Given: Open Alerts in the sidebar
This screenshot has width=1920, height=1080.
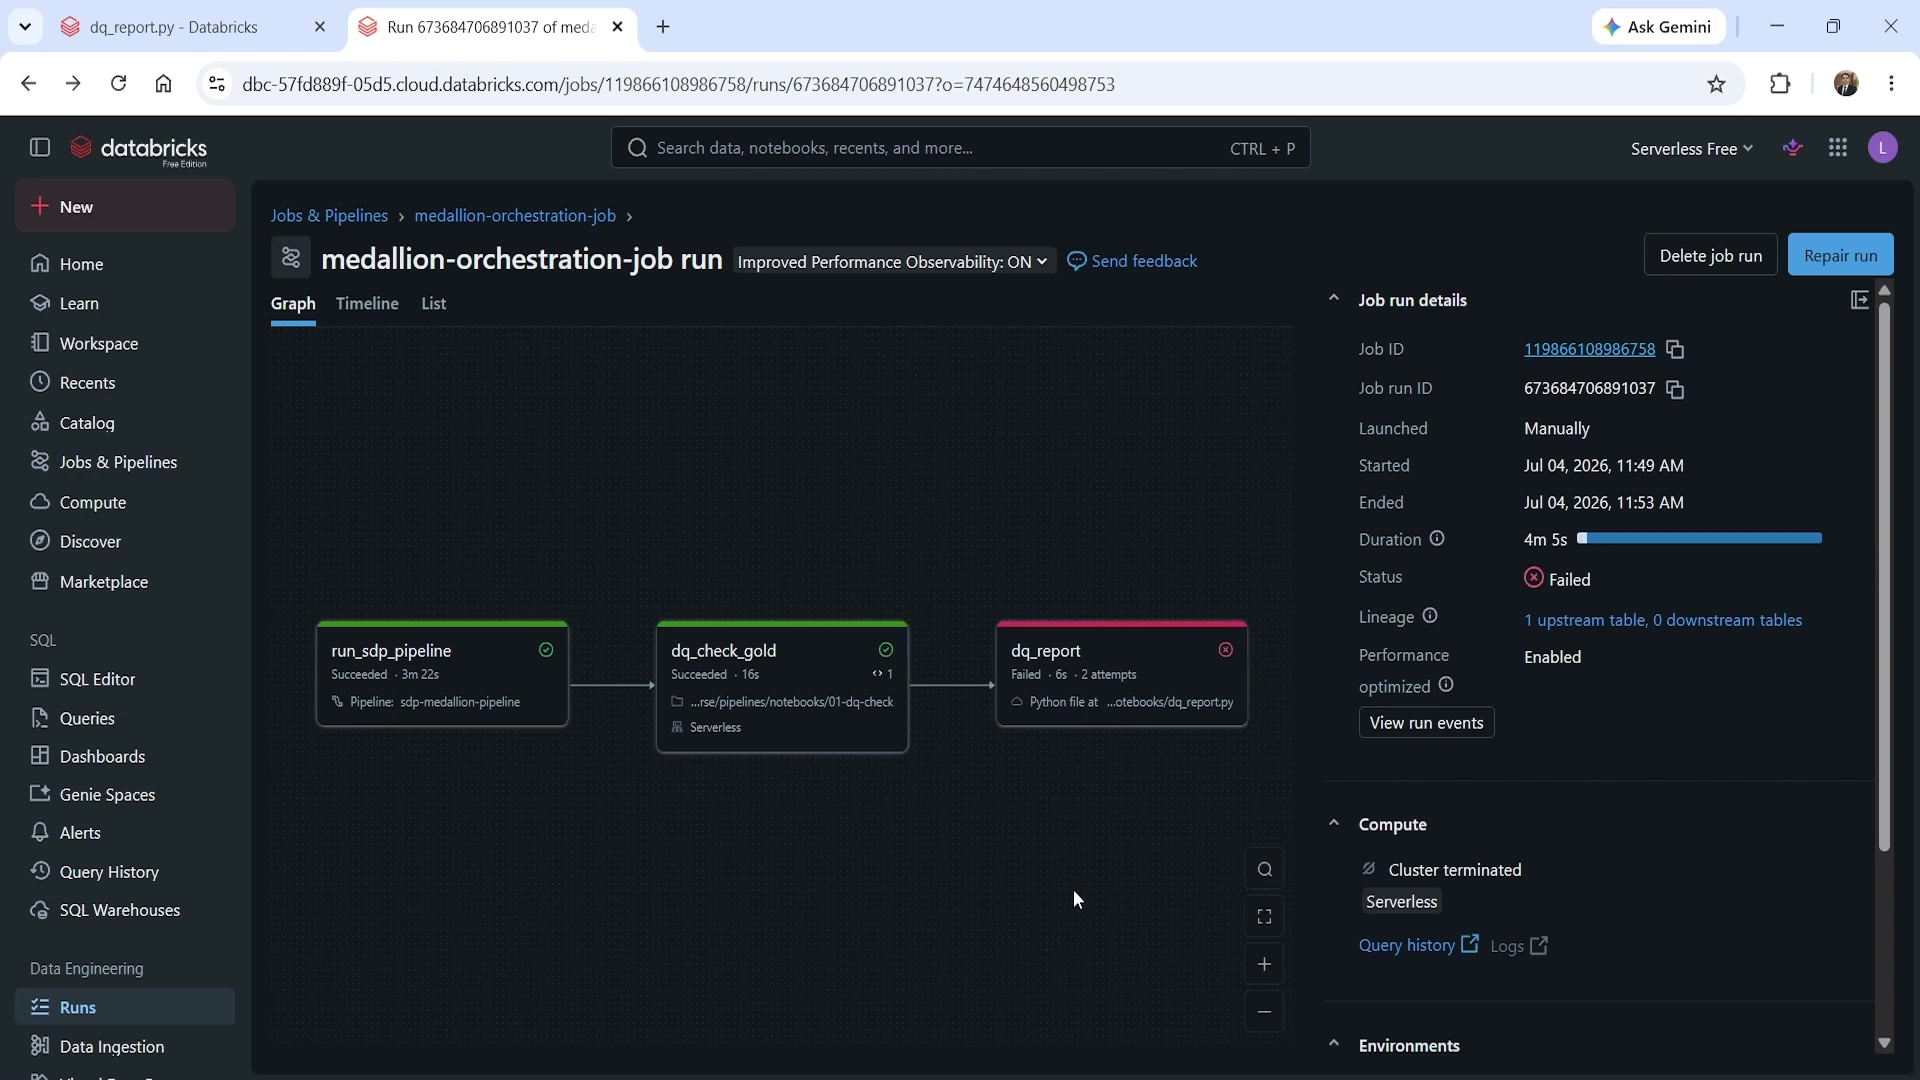Looking at the screenshot, I should [x=125, y=833].
